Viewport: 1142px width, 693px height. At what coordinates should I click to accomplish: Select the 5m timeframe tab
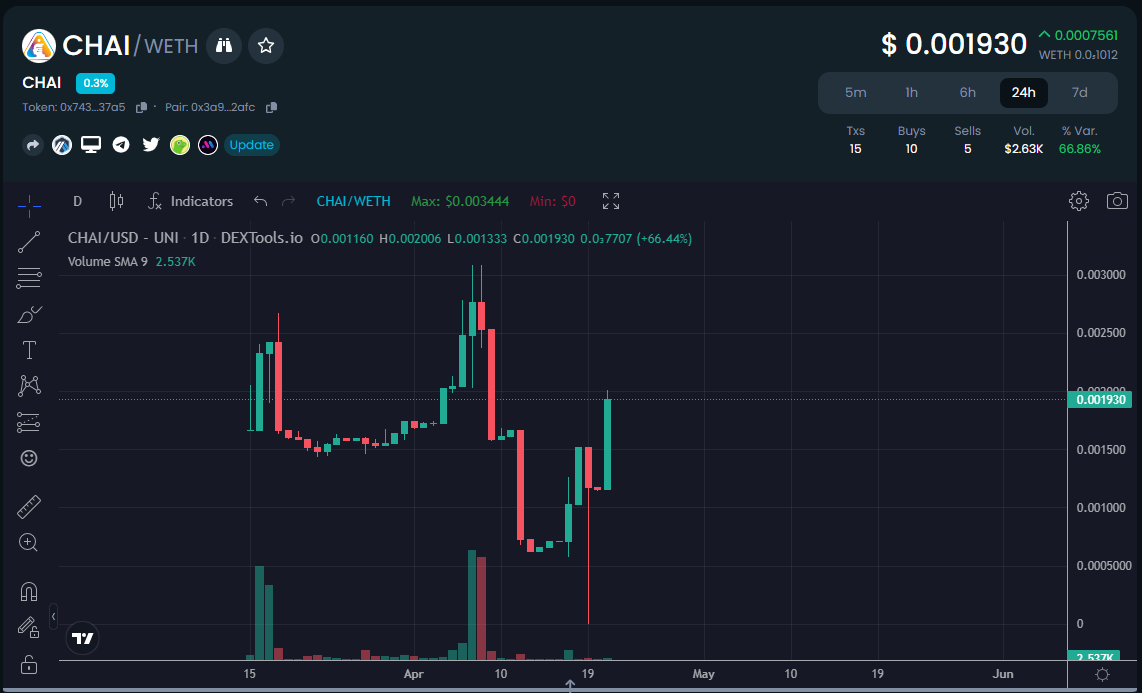856,92
